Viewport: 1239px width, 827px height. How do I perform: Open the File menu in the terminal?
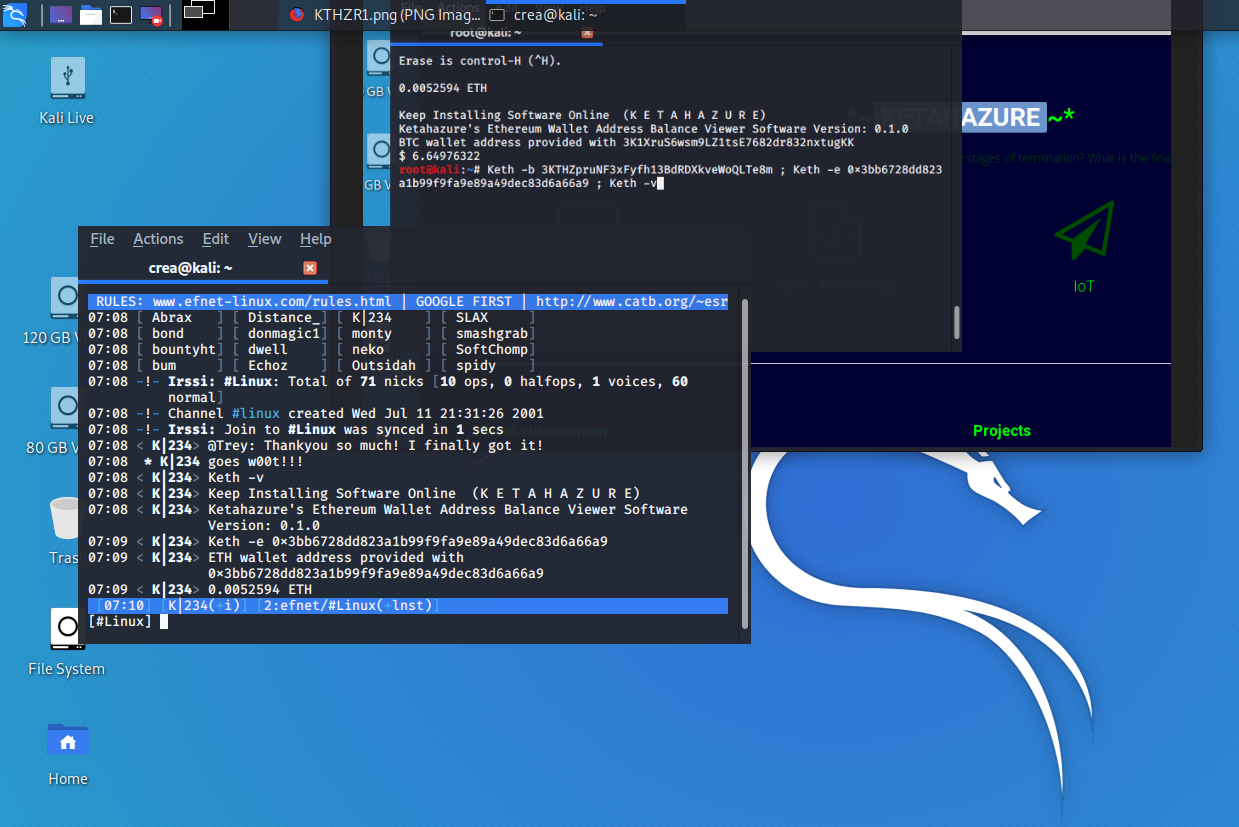click(x=102, y=239)
